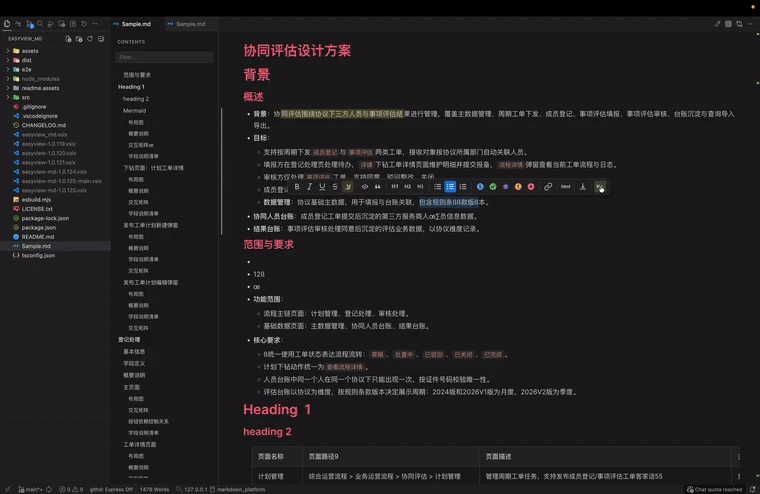This screenshot has height=494, width=760.
Task: Apply bold formatting from floating toolbar
Action: 297,187
